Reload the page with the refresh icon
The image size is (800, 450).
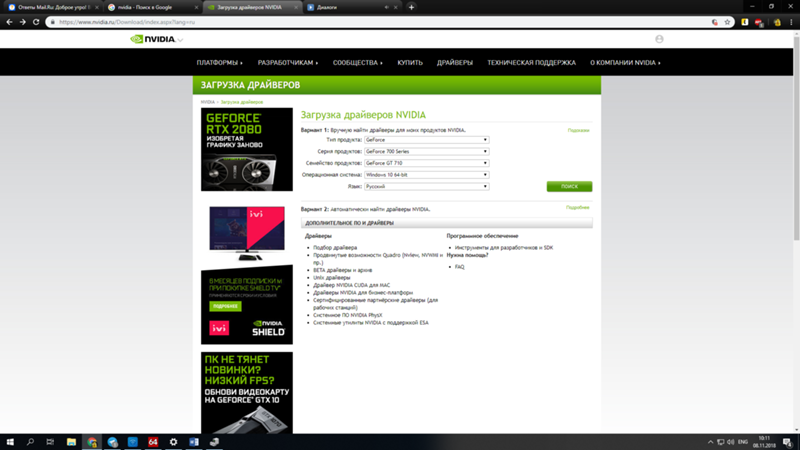point(36,22)
